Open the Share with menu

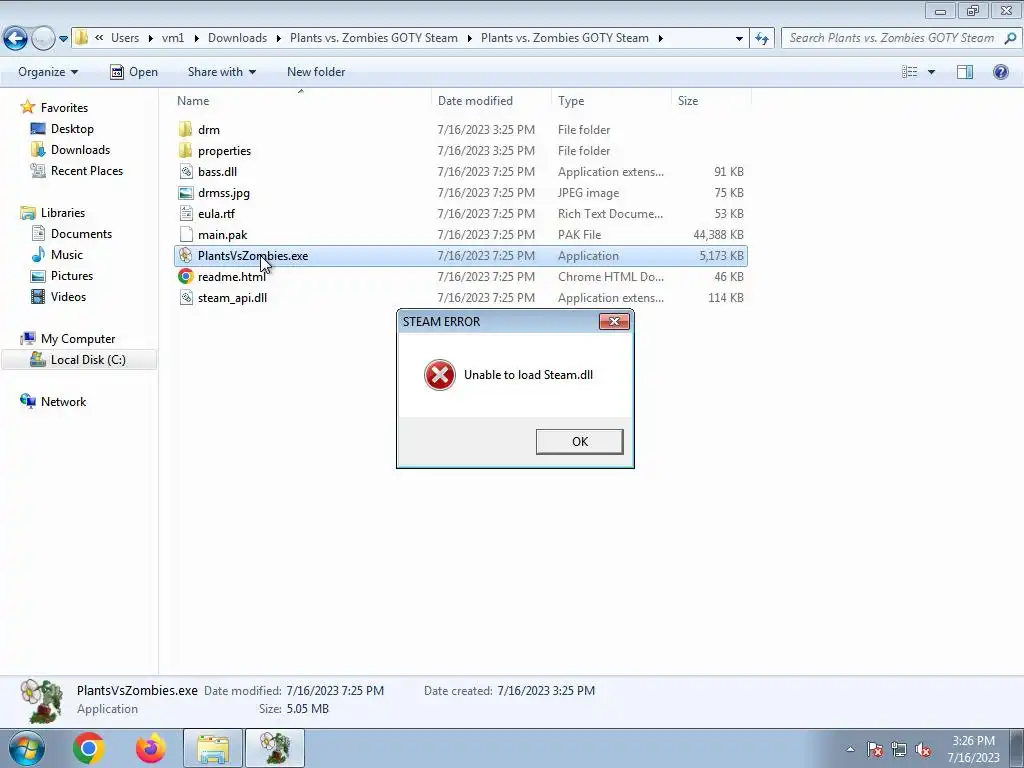coord(221,72)
